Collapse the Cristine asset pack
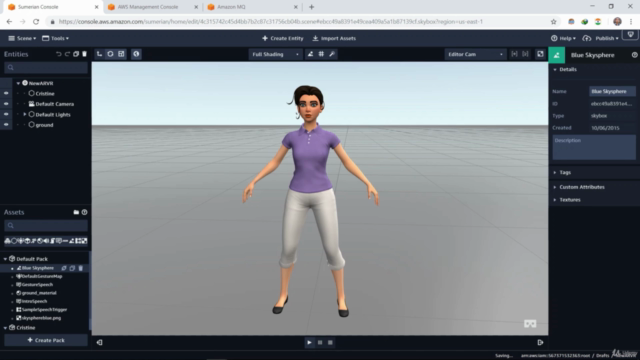The height and width of the screenshot is (360, 640). [5, 327]
